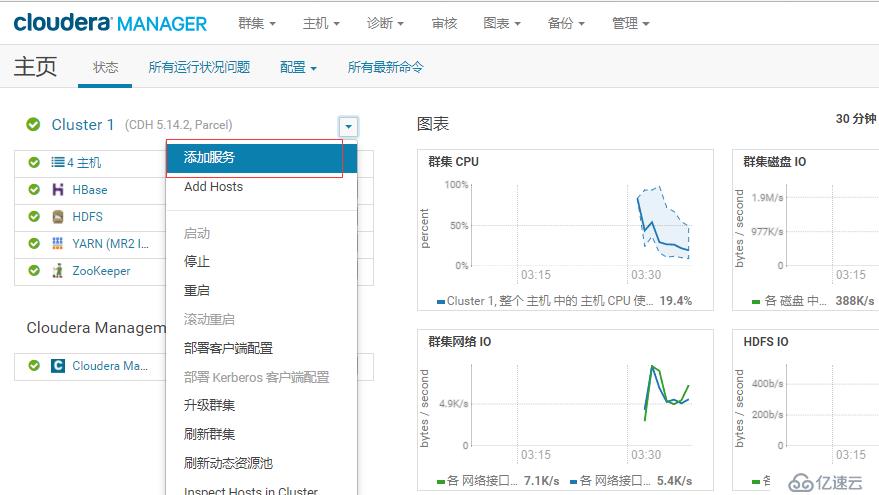This screenshot has height=495, width=879.
Task: Open the 审核 page from top navigation
Action: (445, 24)
